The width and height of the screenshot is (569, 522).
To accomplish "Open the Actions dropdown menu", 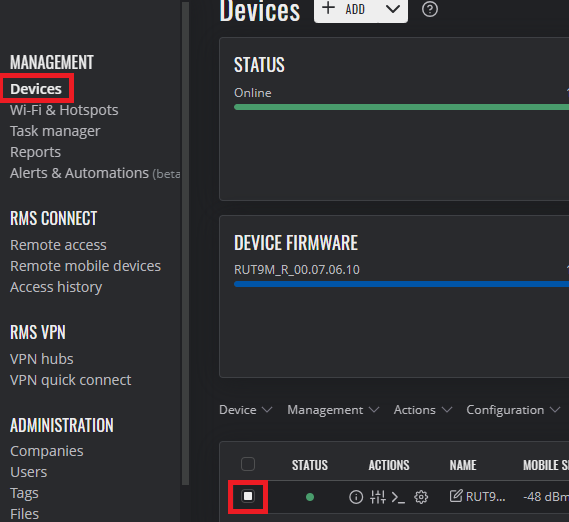I will 423,410.
